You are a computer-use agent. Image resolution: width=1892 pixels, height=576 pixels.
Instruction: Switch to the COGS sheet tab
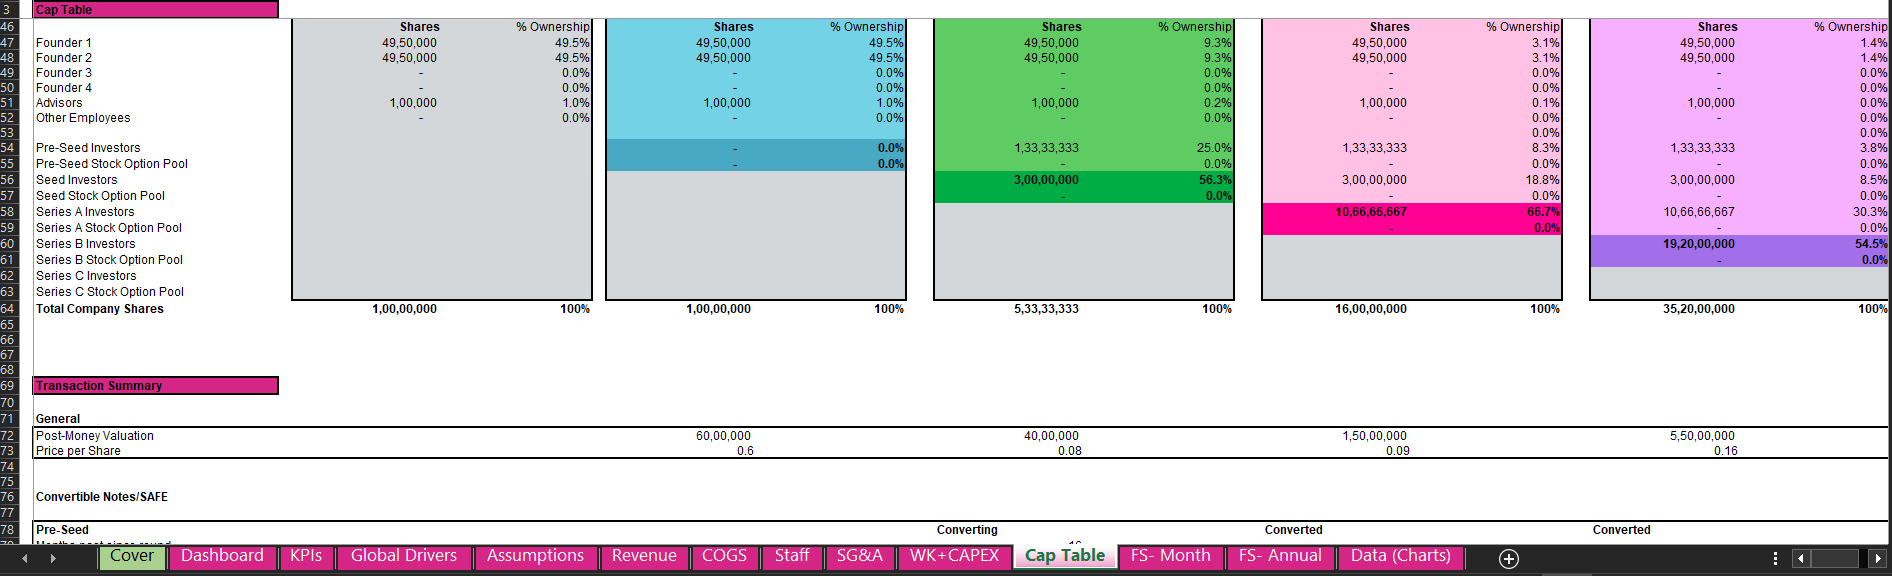pyautogui.click(x=724, y=556)
